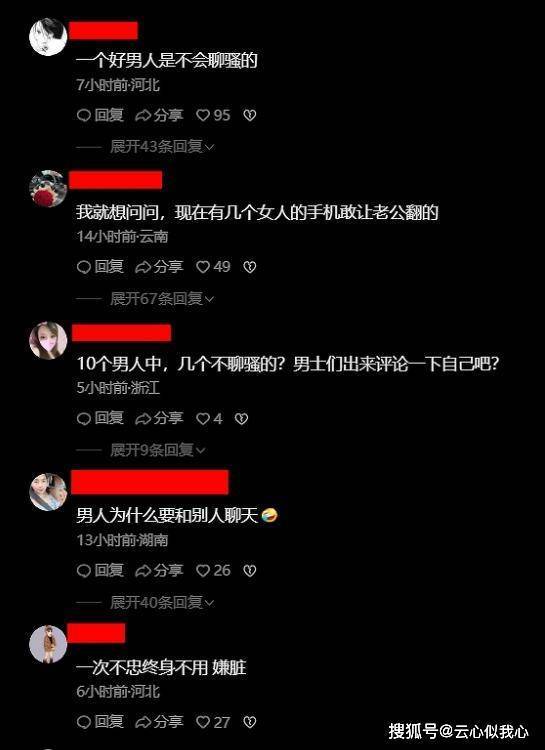
Task: Like the comment with 26 likes
Action: click(x=213, y=570)
